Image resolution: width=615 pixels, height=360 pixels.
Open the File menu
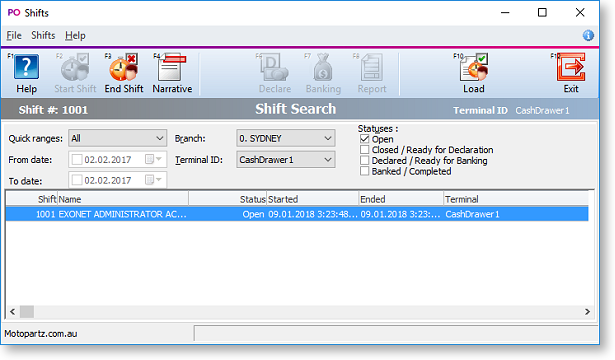click(14, 36)
